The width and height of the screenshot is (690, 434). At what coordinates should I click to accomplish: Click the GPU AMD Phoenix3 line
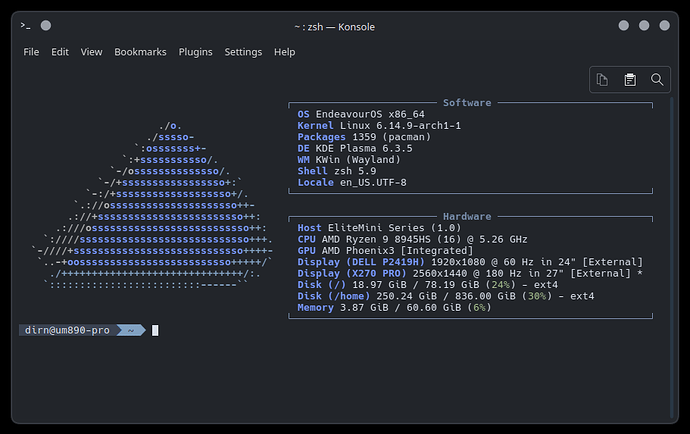(x=385, y=251)
